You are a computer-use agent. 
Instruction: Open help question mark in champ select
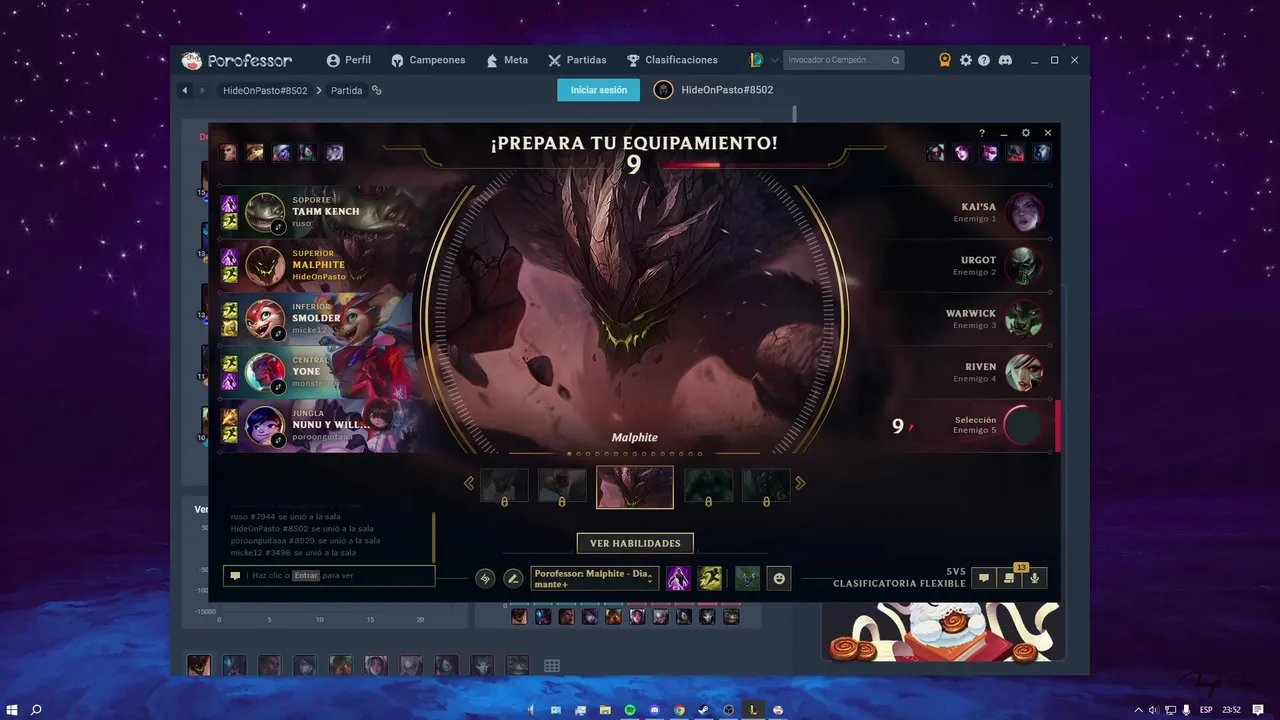point(982,133)
